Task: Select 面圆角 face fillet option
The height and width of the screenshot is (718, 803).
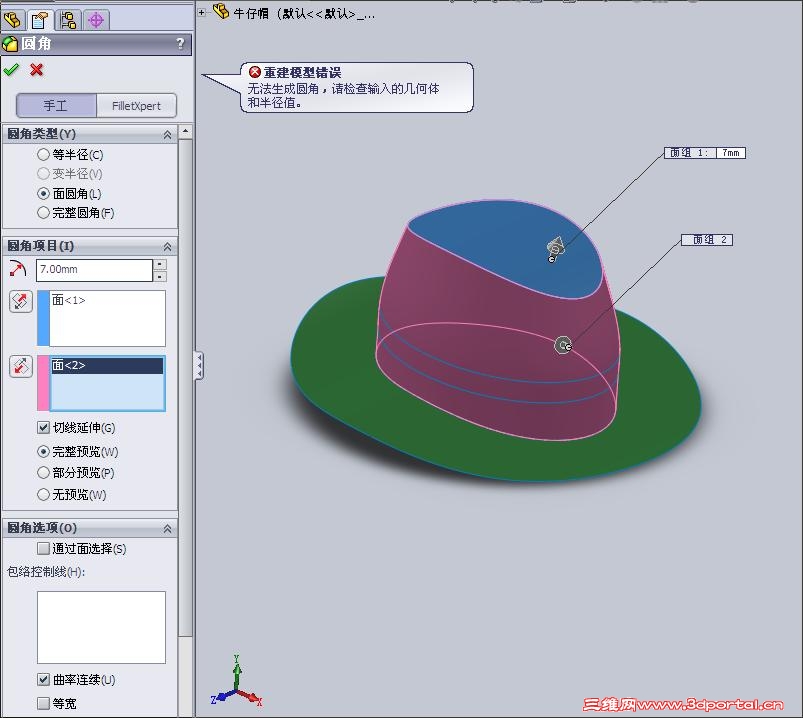Action: [44, 194]
